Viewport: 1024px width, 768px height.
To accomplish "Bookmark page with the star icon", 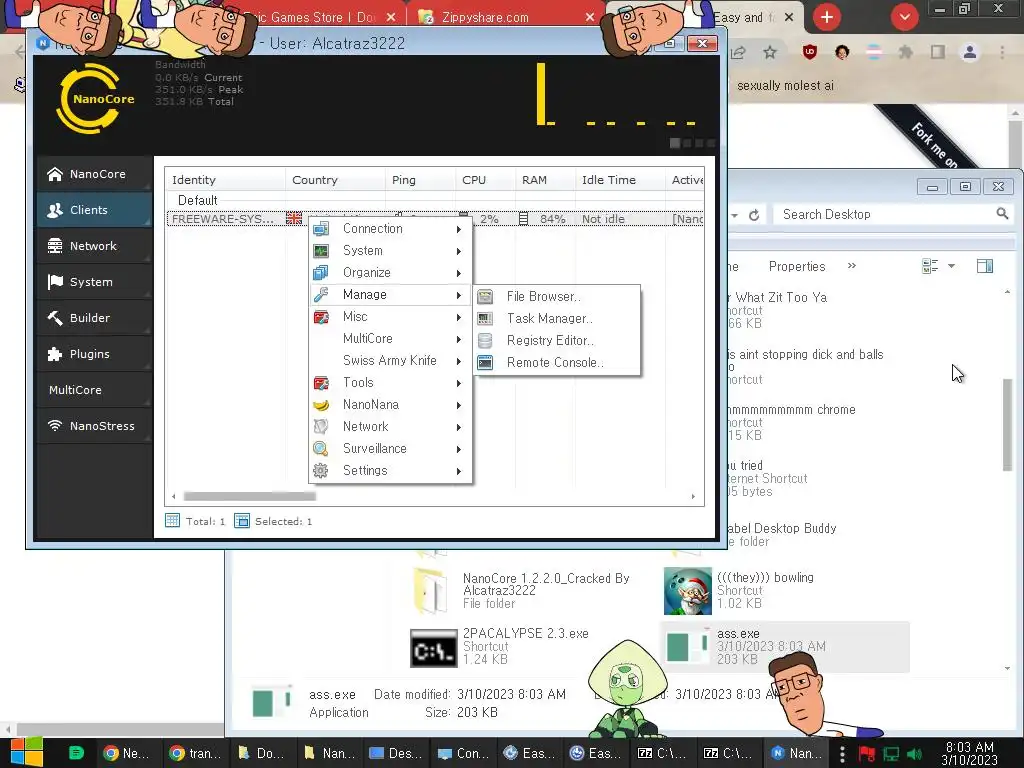I will click(x=770, y=52).
